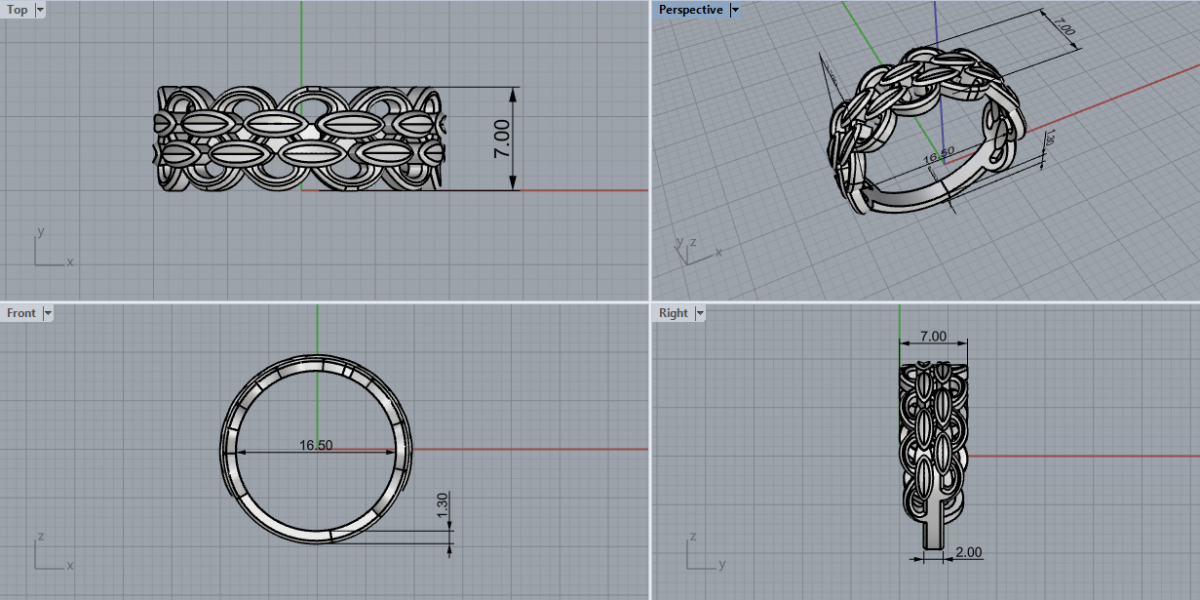Open the Top viewport dropdown arrow
Image resolution: width=1200 pixels, height=600 pixels.
click(x=39, y=10)
